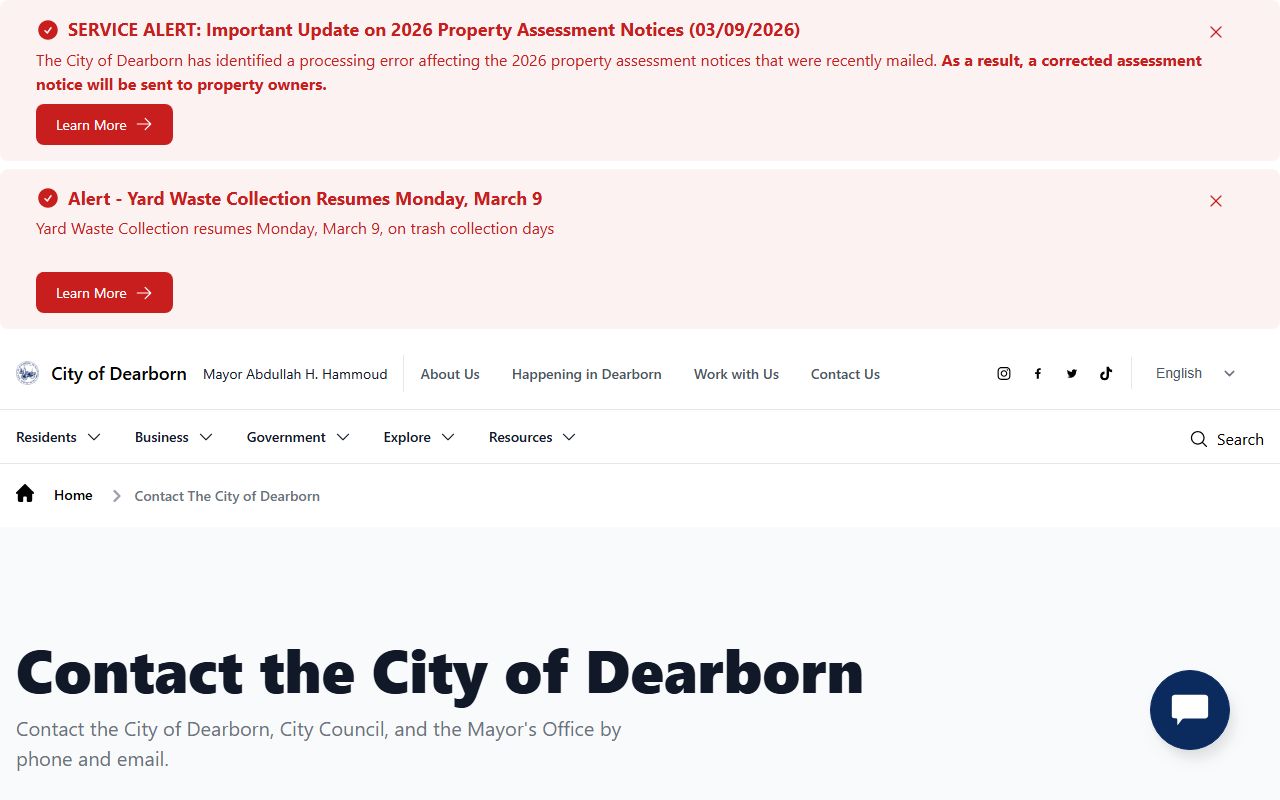Click the Service Alert headline text
Image resolution: width=1280 pixels, height=800 pixels.
click(434, 30)
